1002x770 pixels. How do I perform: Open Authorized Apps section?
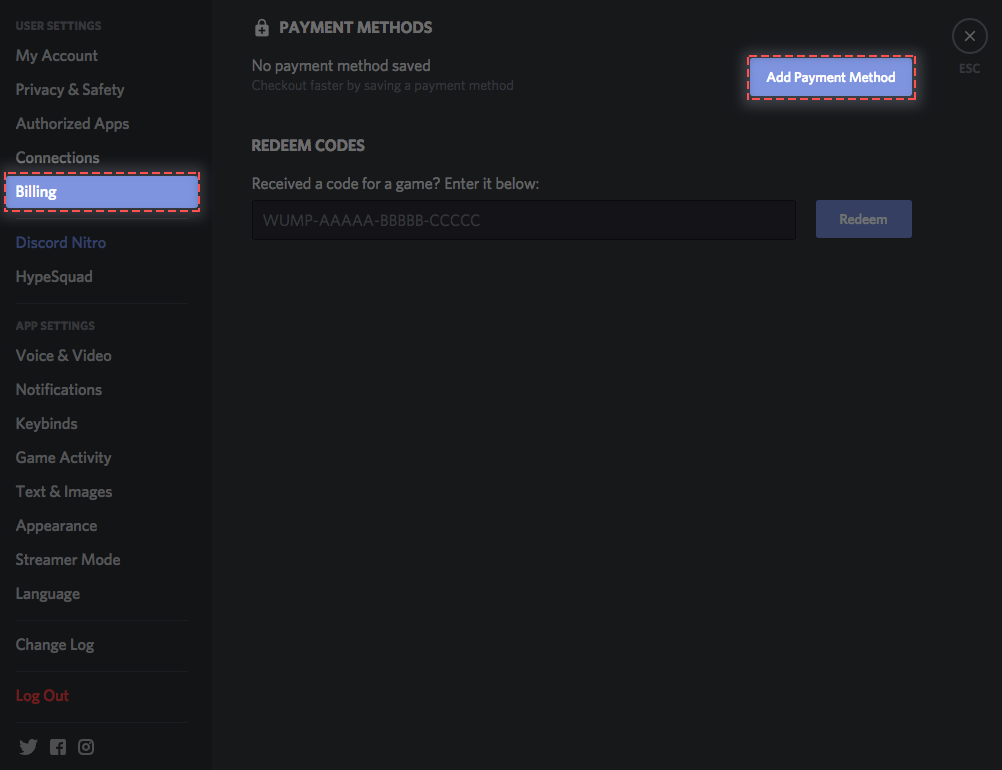72,123
